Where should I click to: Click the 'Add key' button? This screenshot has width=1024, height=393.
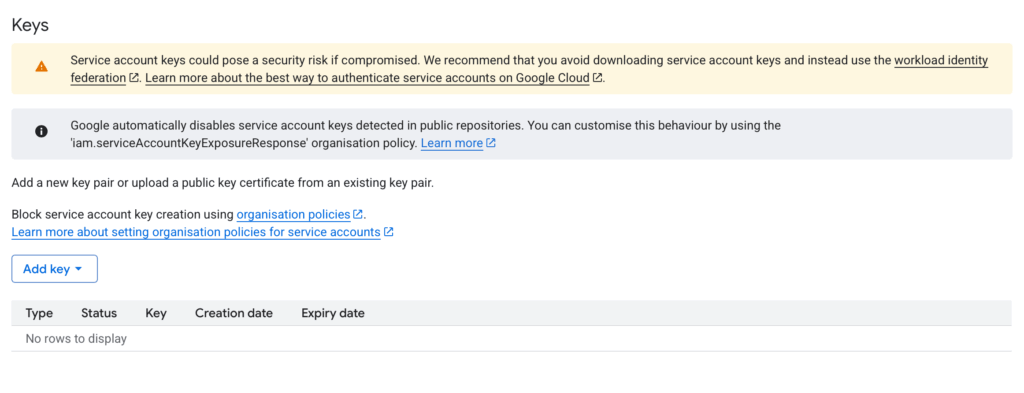tap(54, 269)
